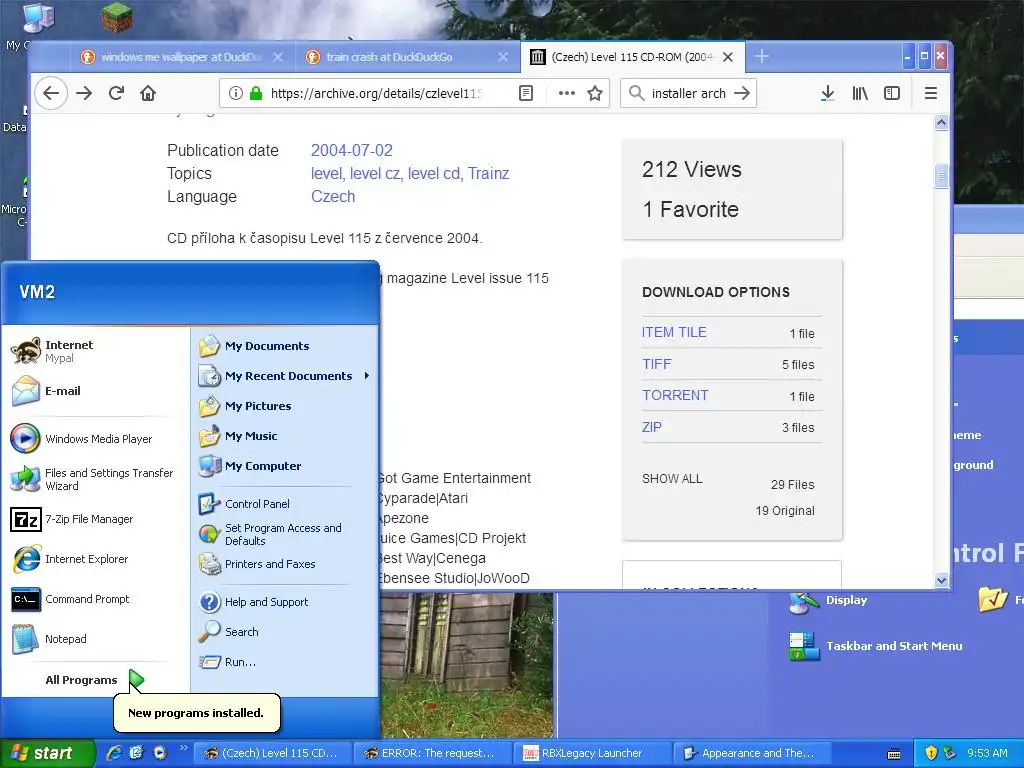Go forward with the browser forward arrow
The width and height of the screenshot is (1024, 768).
(84, 93)
